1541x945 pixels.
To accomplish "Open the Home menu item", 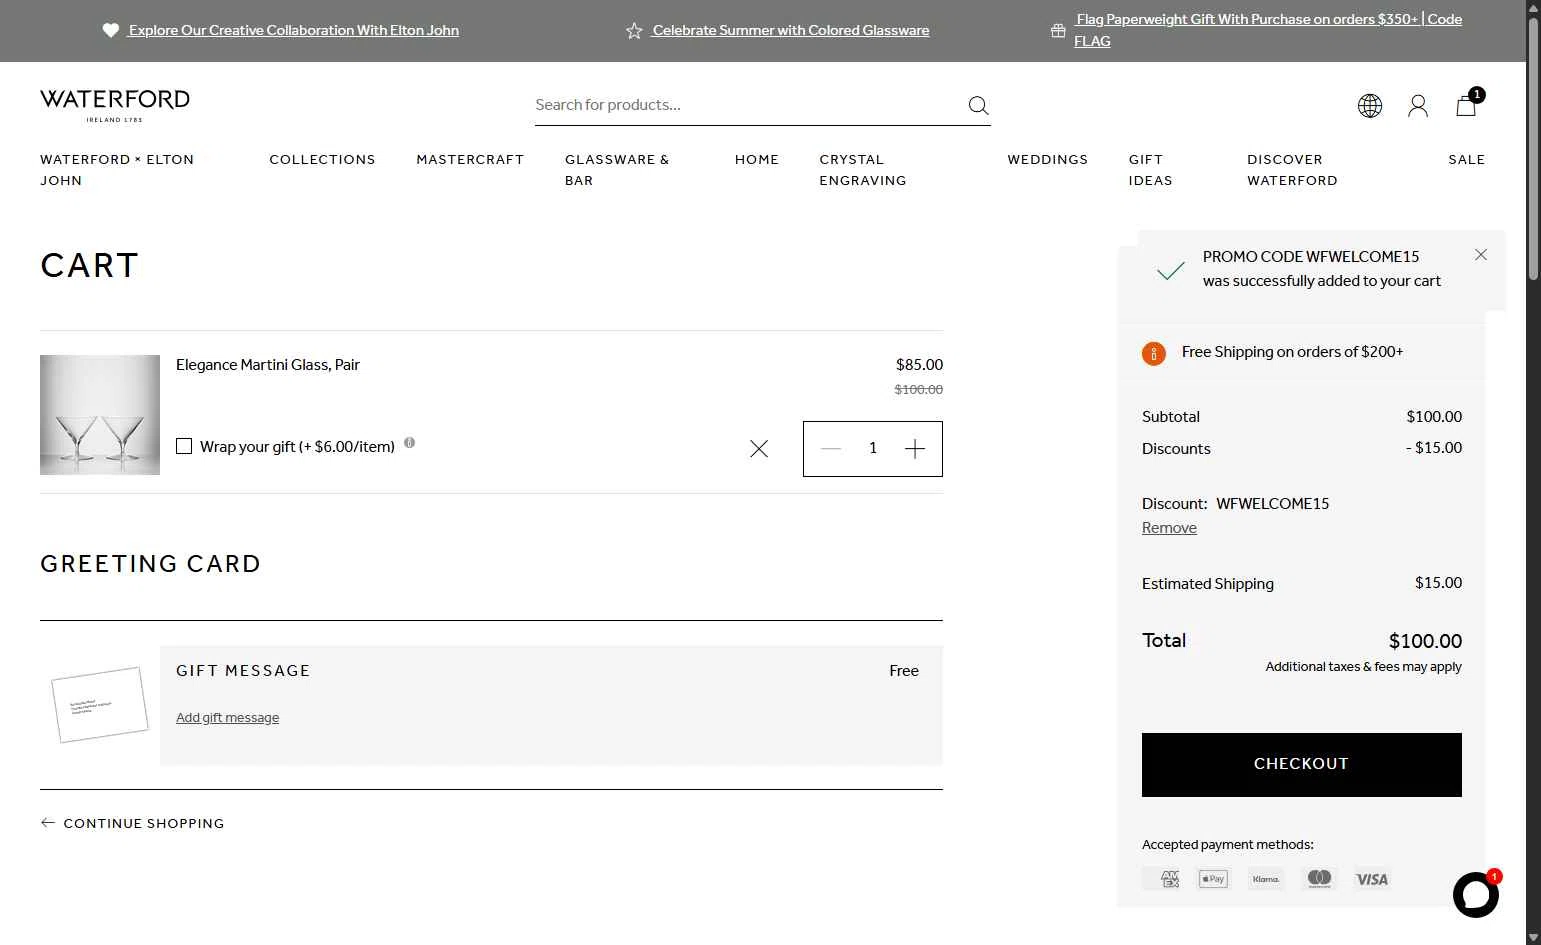I will [x=757, y=159].
